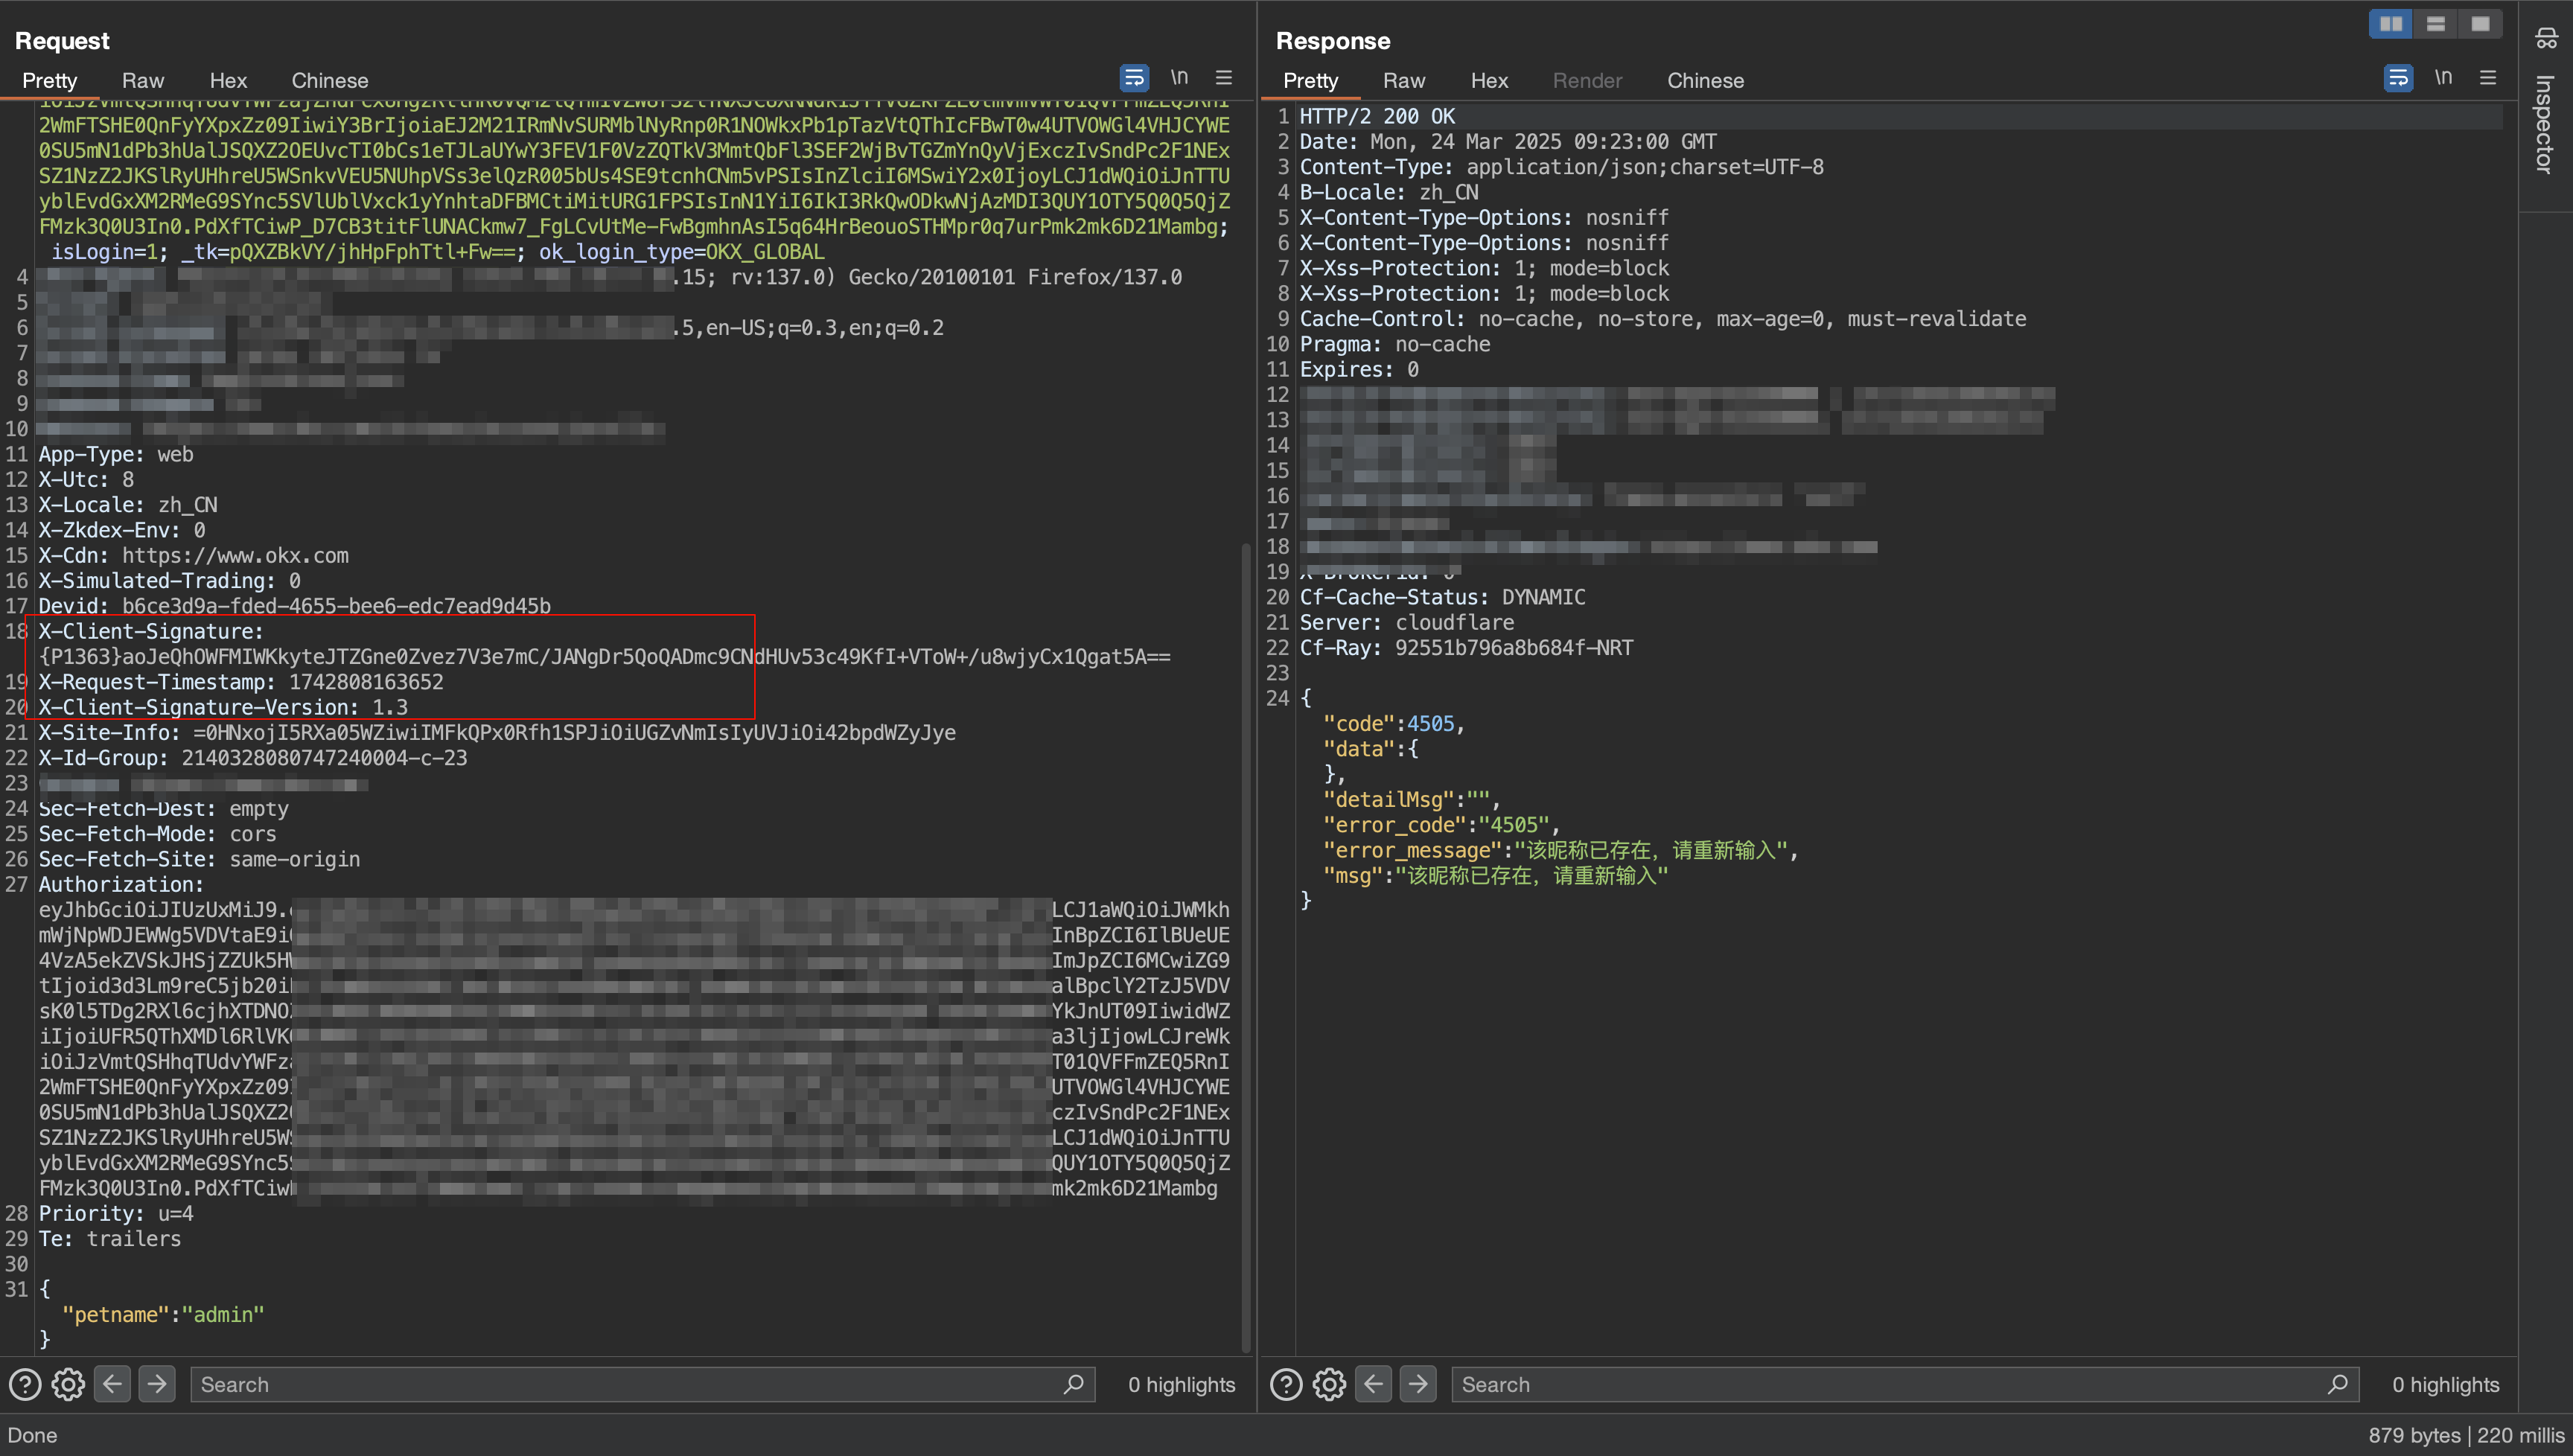This screenshot has height=1456, width=2573.
Task: Click the X-Client-Signature-Version: 1.3 line
Action: coord(223,707)
